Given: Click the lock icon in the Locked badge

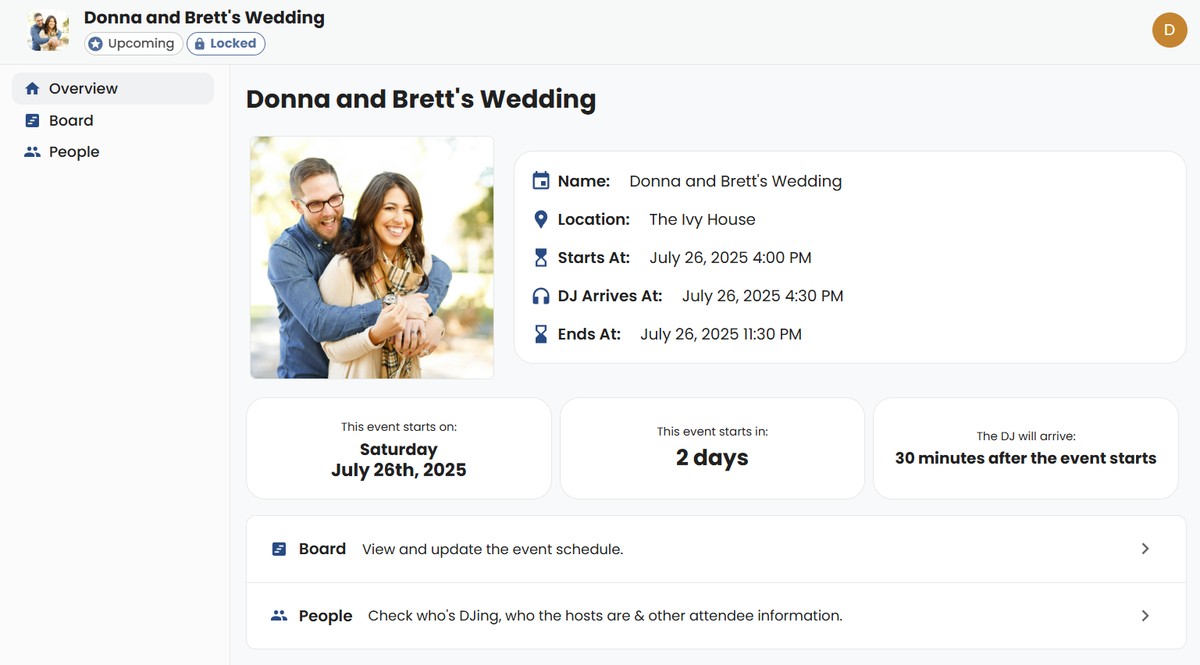Looking at the screenshot, I should [x=199, y=44].
